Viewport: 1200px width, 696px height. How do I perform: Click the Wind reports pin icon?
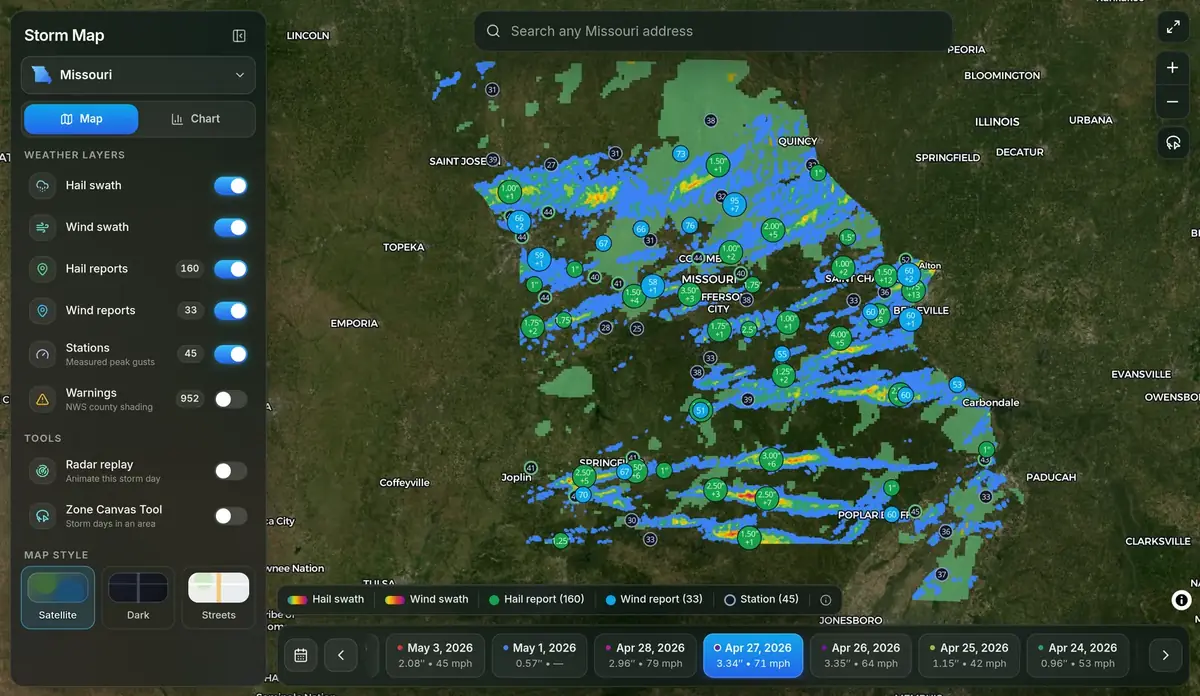pyautogui.click(x=42, y=311)
